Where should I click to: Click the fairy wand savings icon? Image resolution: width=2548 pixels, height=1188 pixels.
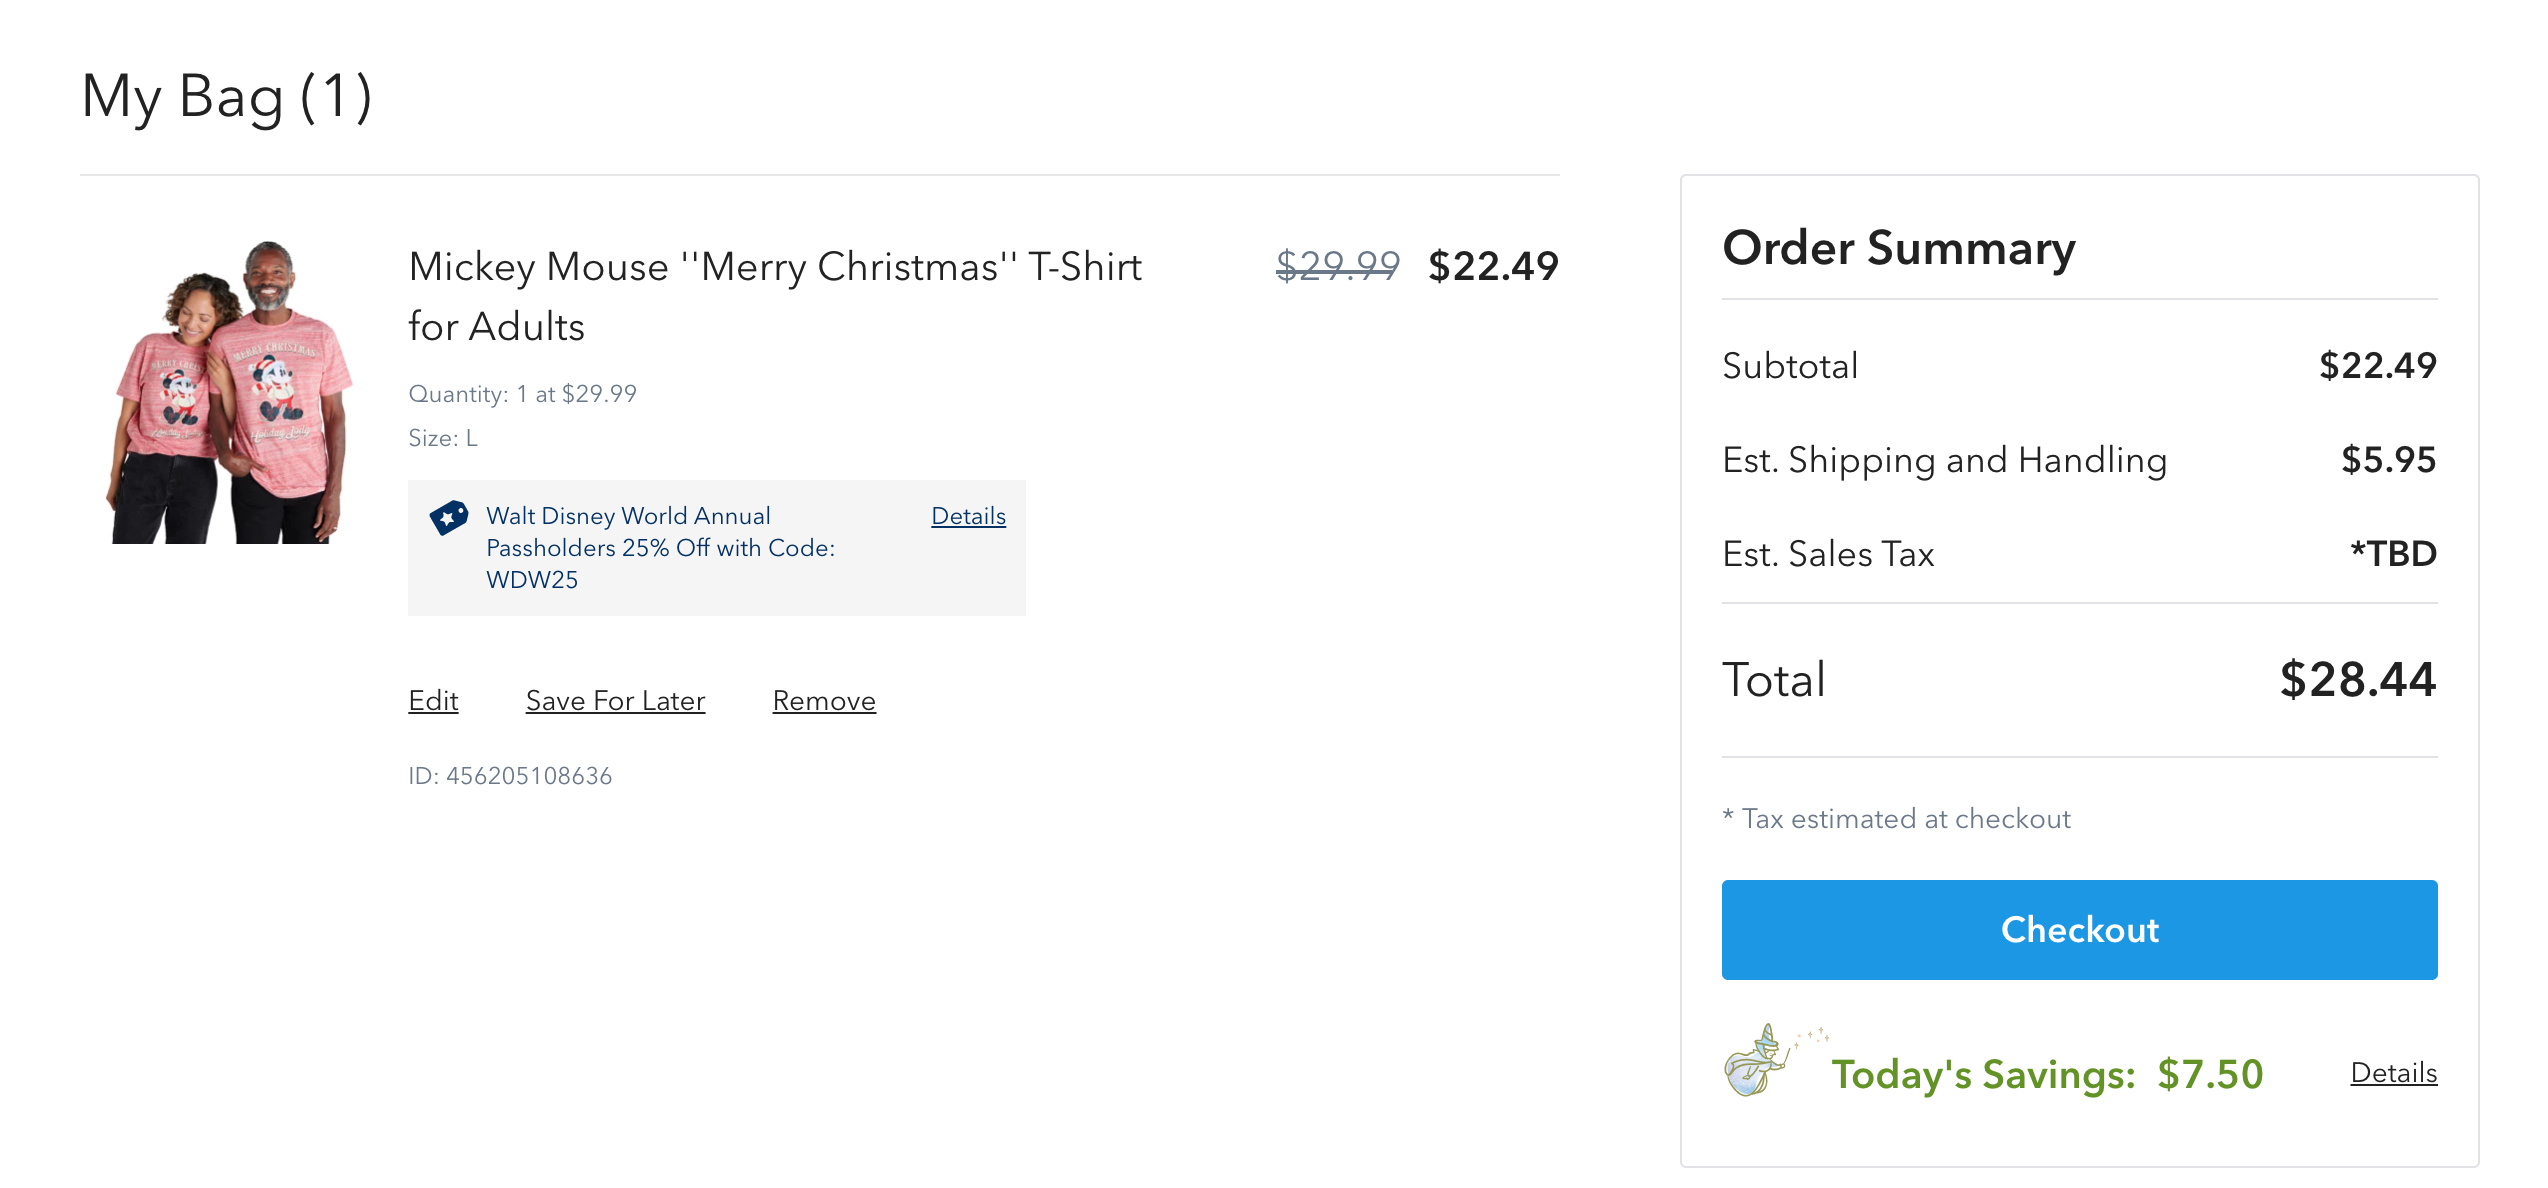pos(1760,1061)
